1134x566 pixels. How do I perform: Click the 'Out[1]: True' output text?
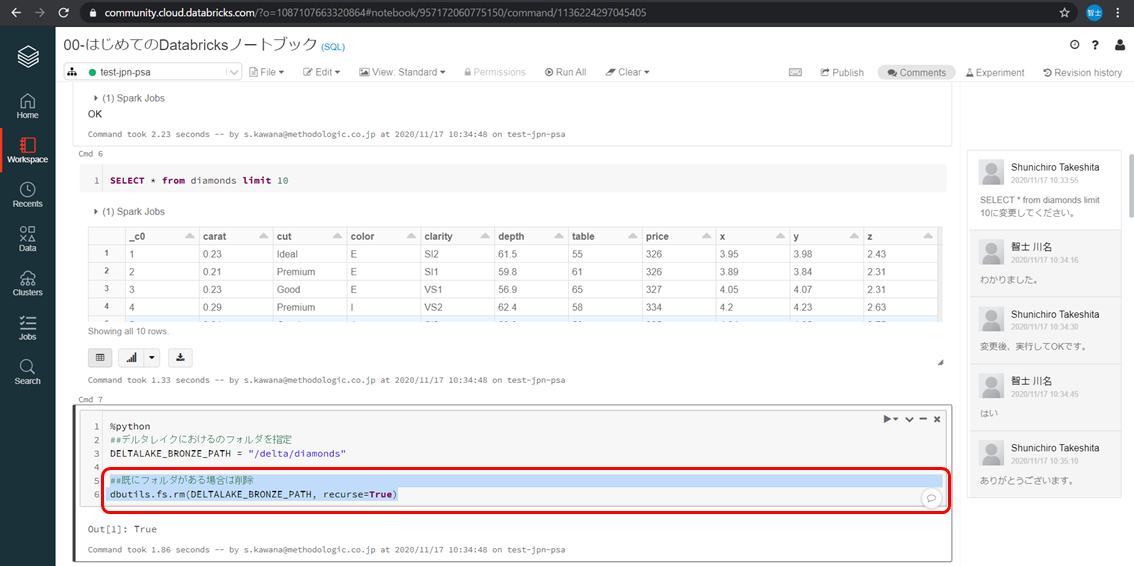pos(122,529)
